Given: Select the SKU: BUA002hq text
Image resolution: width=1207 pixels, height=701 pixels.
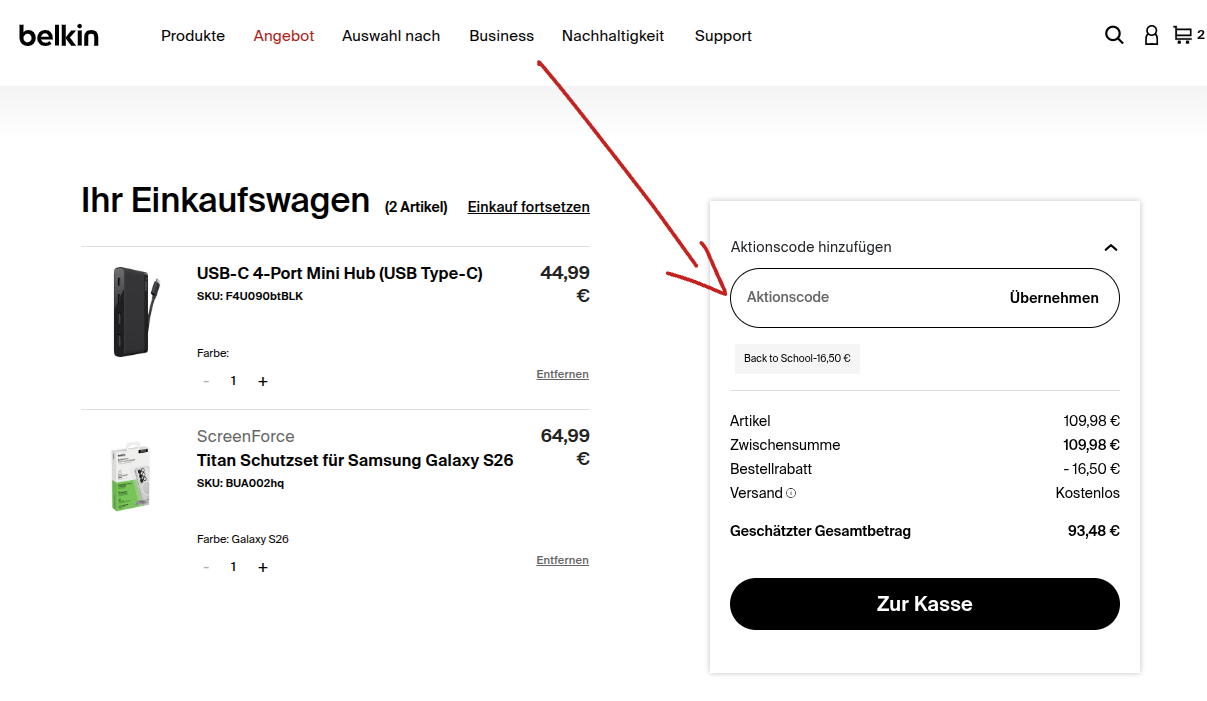Looking at the screenshot, I should click(x=241, y=483).
